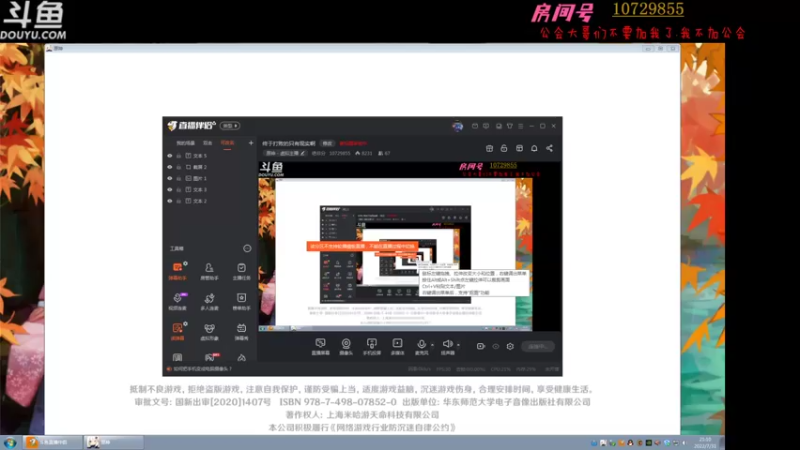Click the unlock padlock icon in top bar

tap(504, 148)
